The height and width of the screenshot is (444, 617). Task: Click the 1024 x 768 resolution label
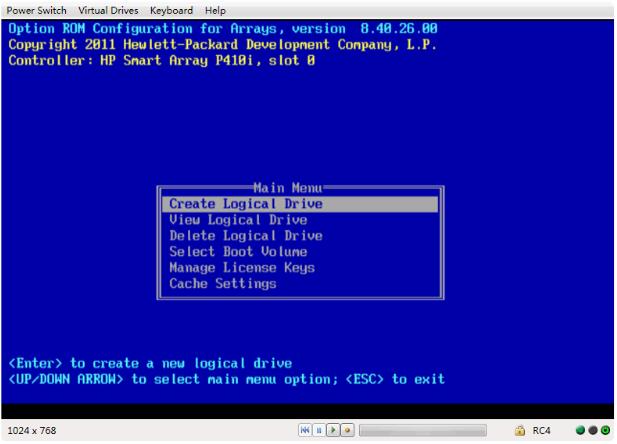point(32,431)
